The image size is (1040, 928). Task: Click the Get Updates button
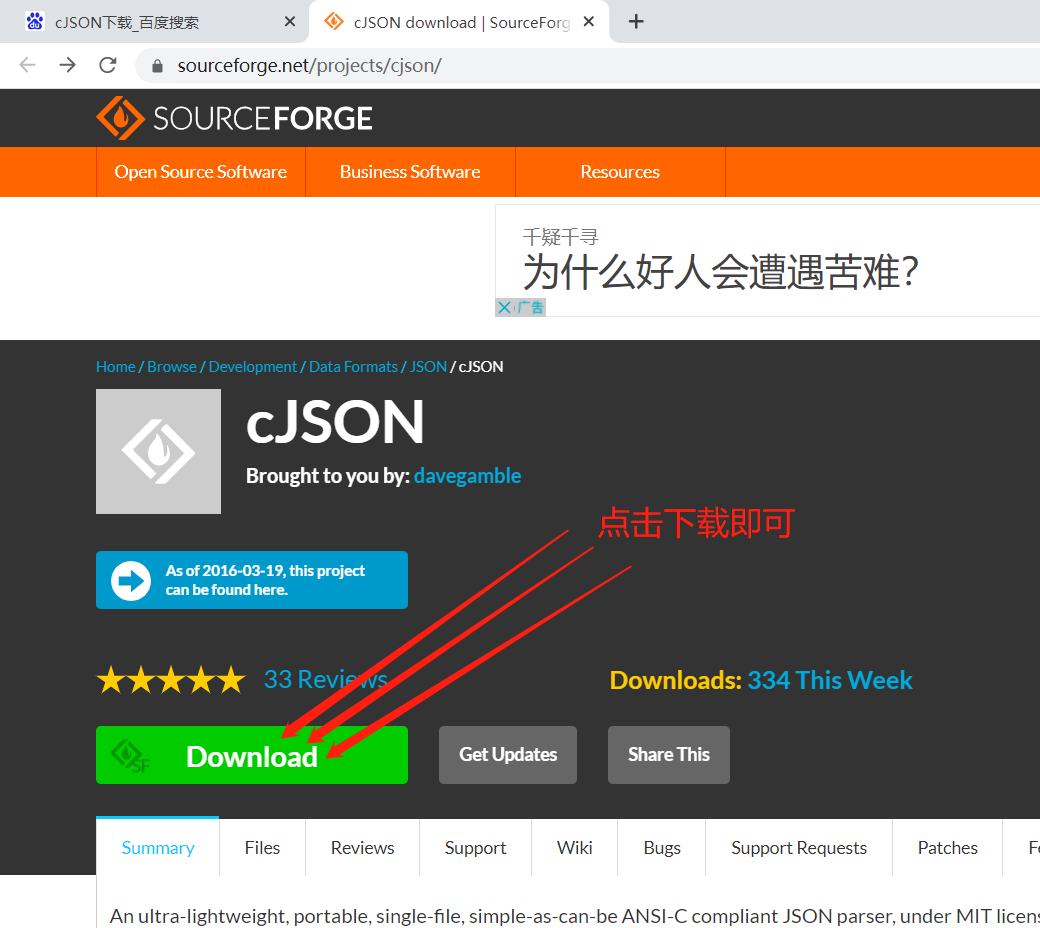pos(508,755)
